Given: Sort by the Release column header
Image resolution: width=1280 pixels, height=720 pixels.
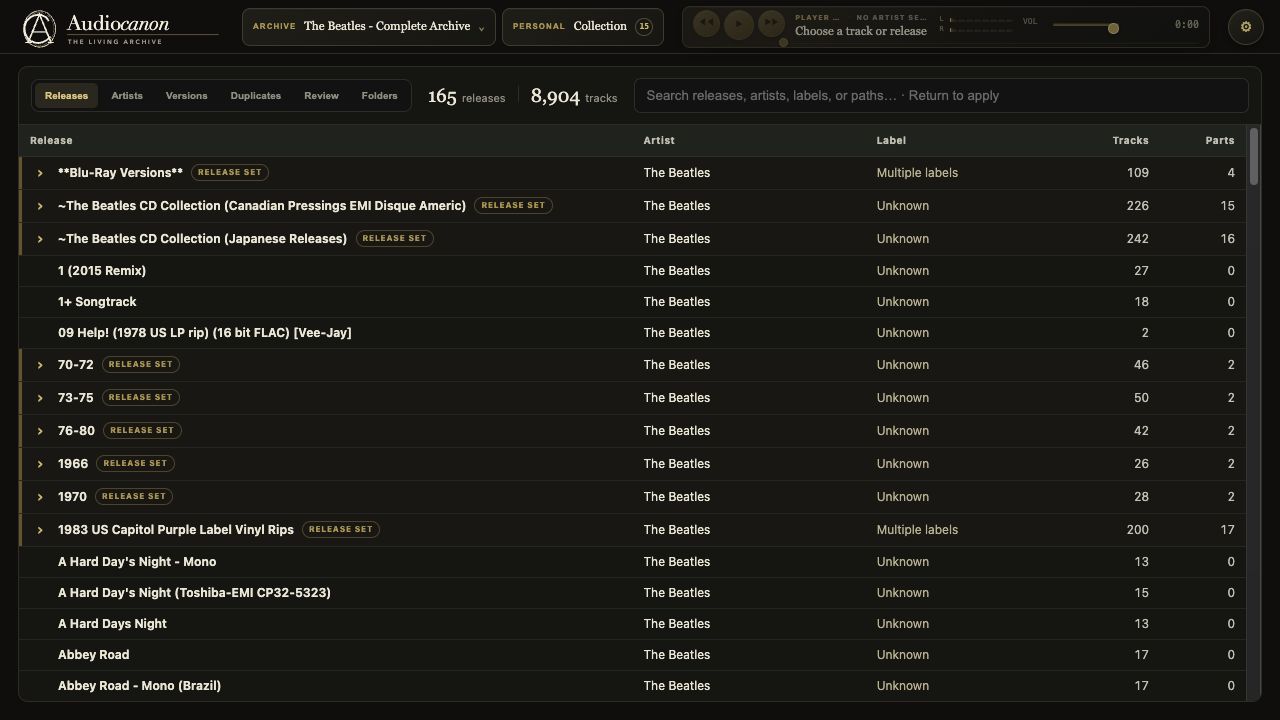Looking at the screenshot, I should coord(51,140).
